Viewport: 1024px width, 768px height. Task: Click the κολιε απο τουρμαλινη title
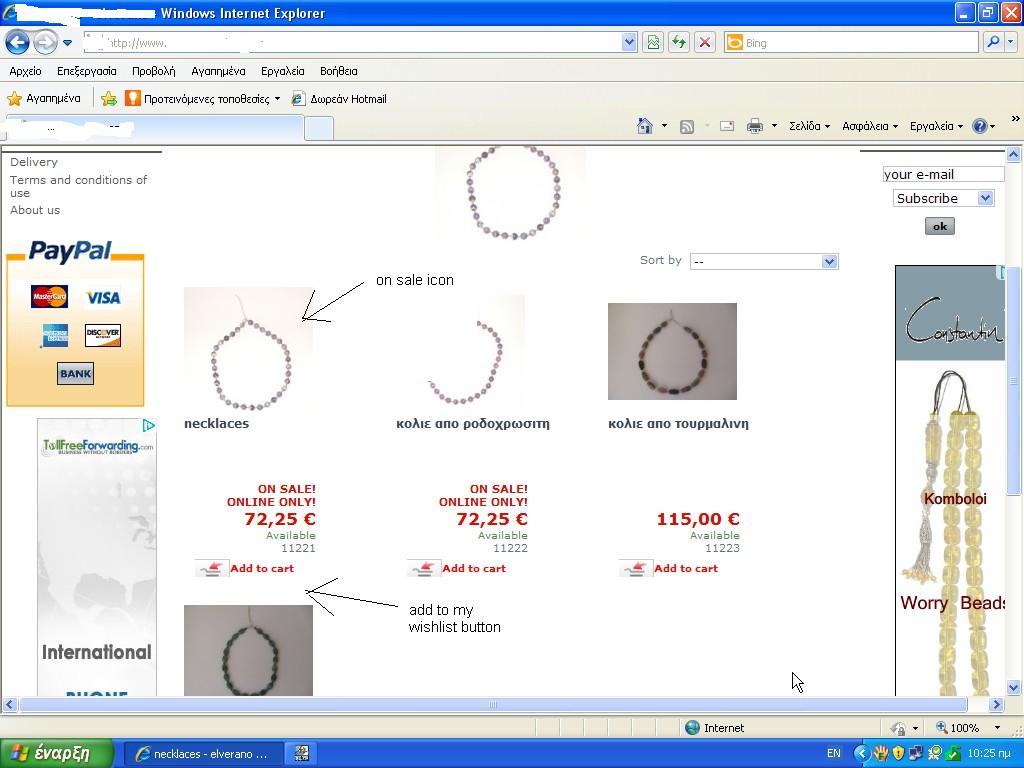click(678, 423)
